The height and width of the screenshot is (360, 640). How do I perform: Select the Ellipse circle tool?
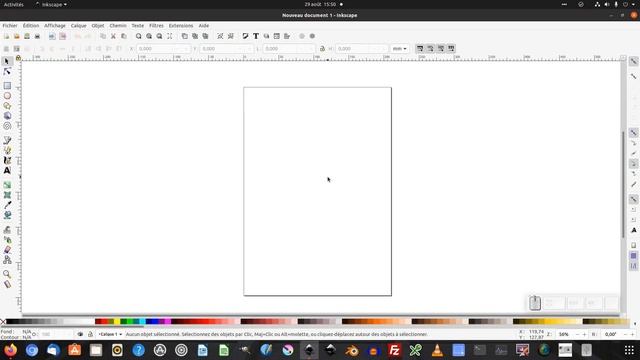7,96
